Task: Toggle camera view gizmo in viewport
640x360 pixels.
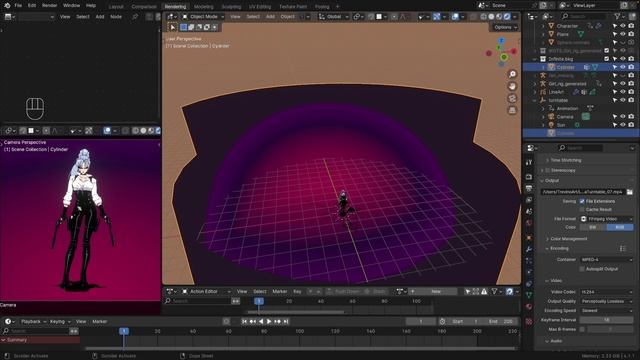Action: tap(512, 98)
